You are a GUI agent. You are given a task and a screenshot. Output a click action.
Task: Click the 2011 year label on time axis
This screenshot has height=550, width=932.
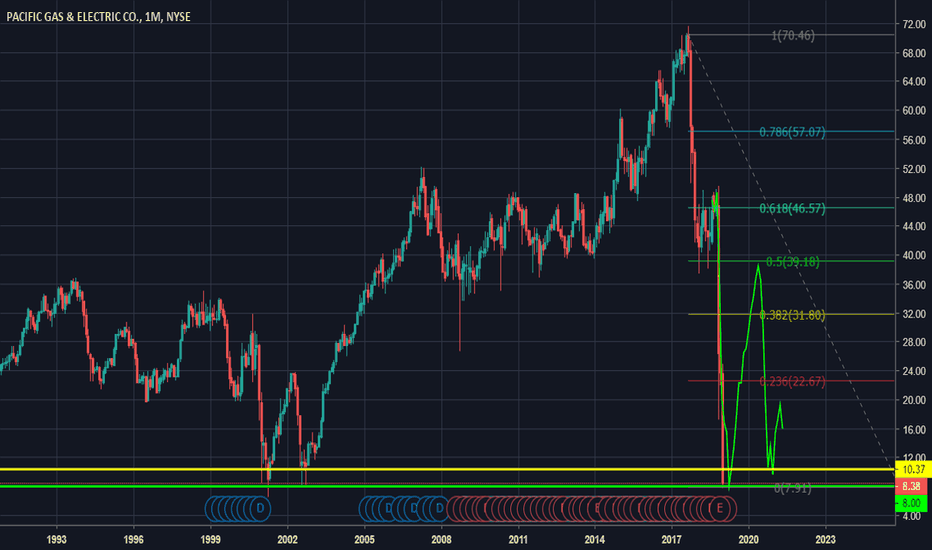click(x=518, y=540)
